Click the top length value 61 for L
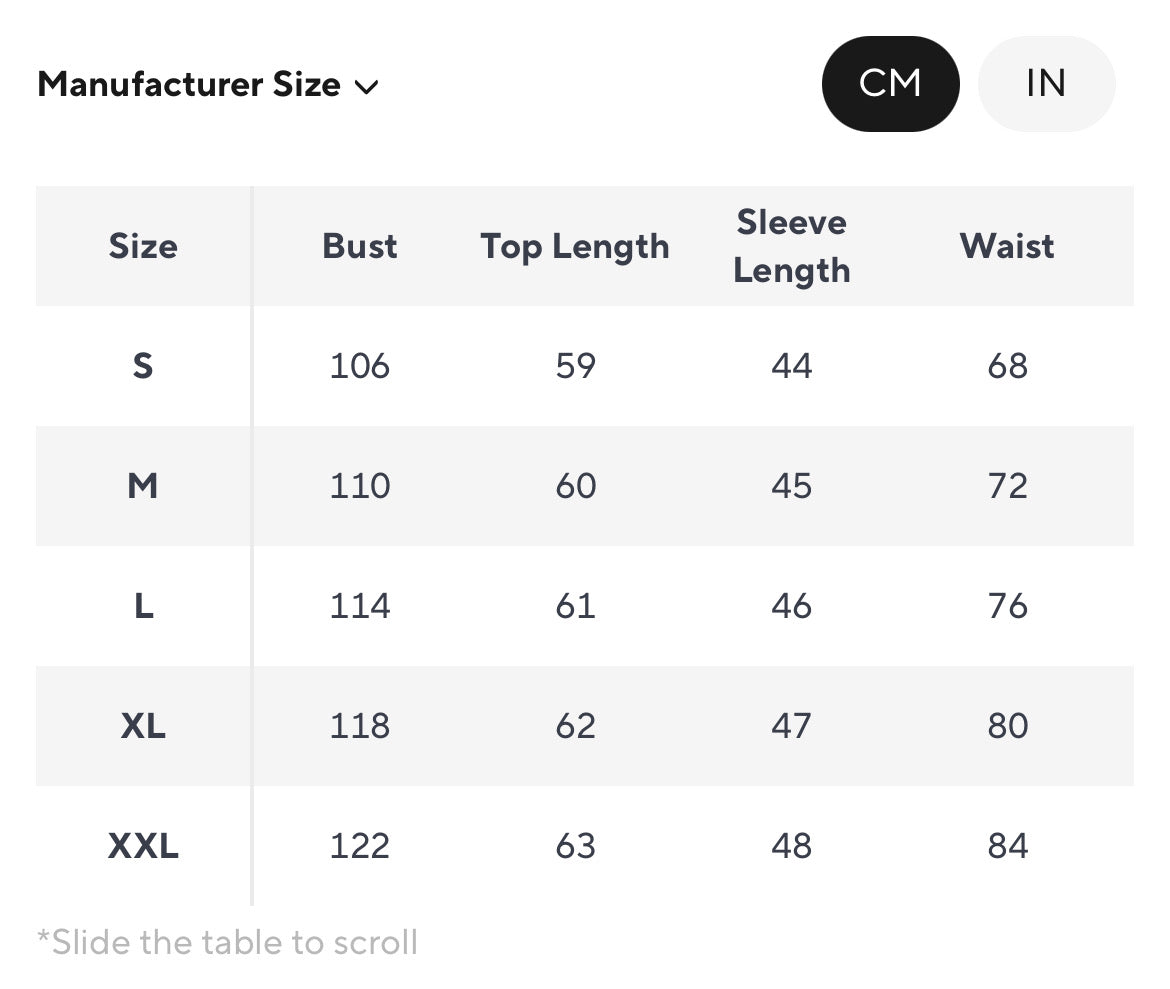This screenshot has width=1170, height=989. coord(575,606)
